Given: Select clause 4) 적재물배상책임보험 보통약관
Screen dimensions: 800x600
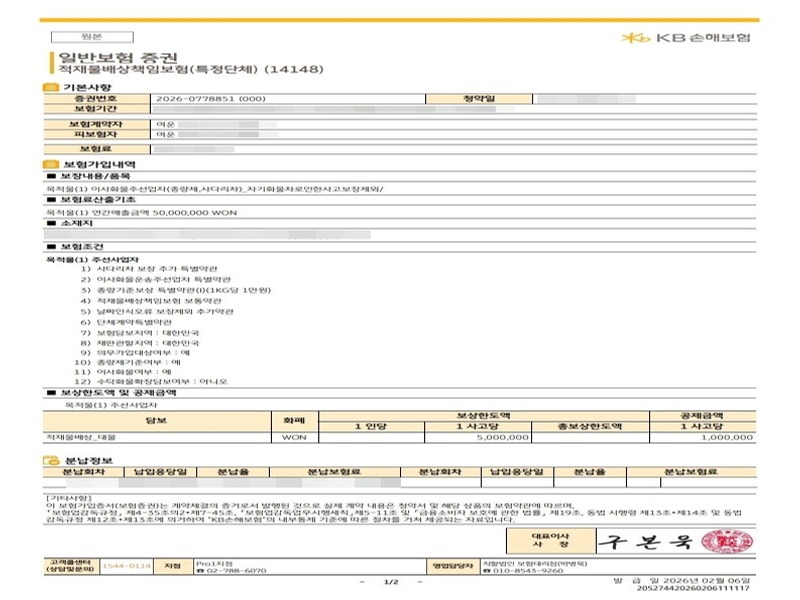Looking at the screenshot, I should 151,301.
